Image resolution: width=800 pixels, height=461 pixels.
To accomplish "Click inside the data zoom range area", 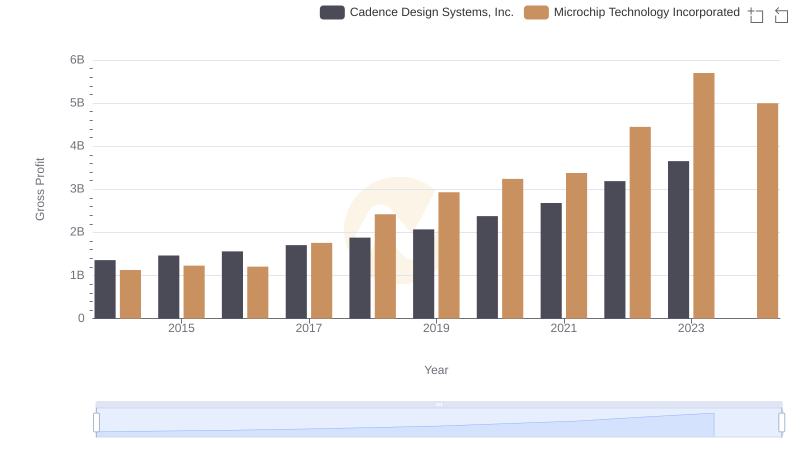I will (x=439, y=423).
